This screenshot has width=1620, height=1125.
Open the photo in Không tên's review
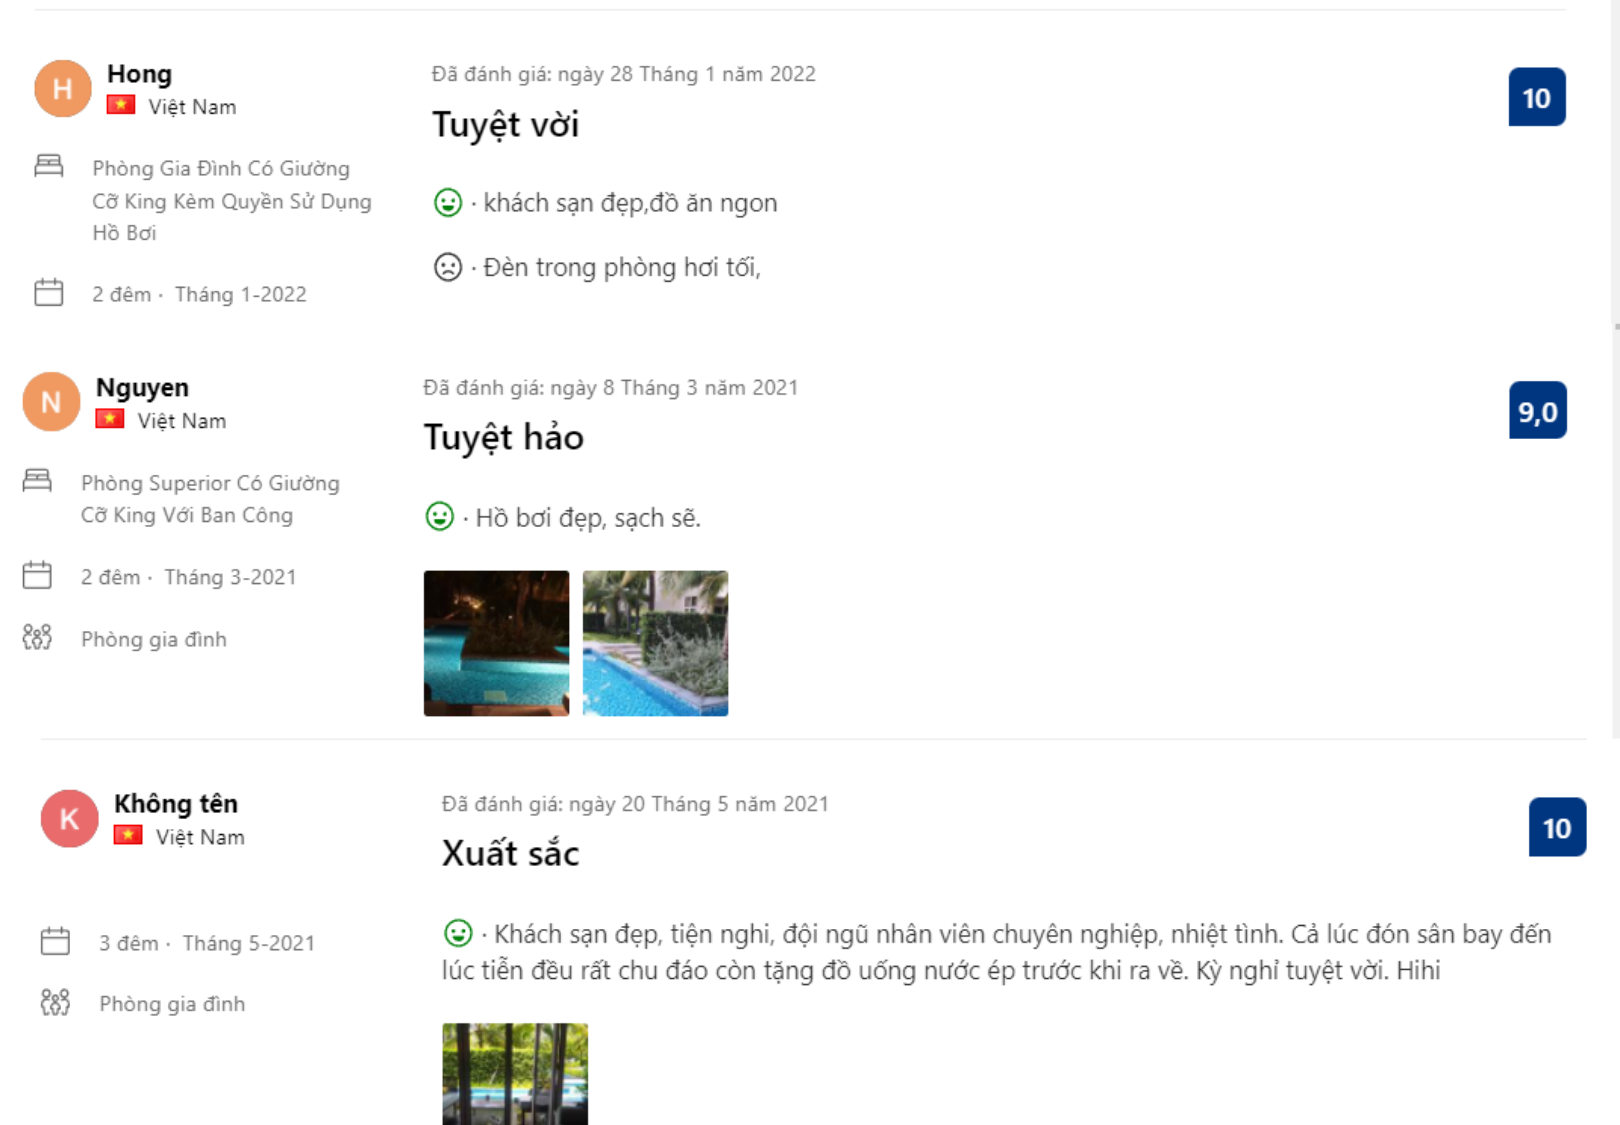pos(515,1073)
